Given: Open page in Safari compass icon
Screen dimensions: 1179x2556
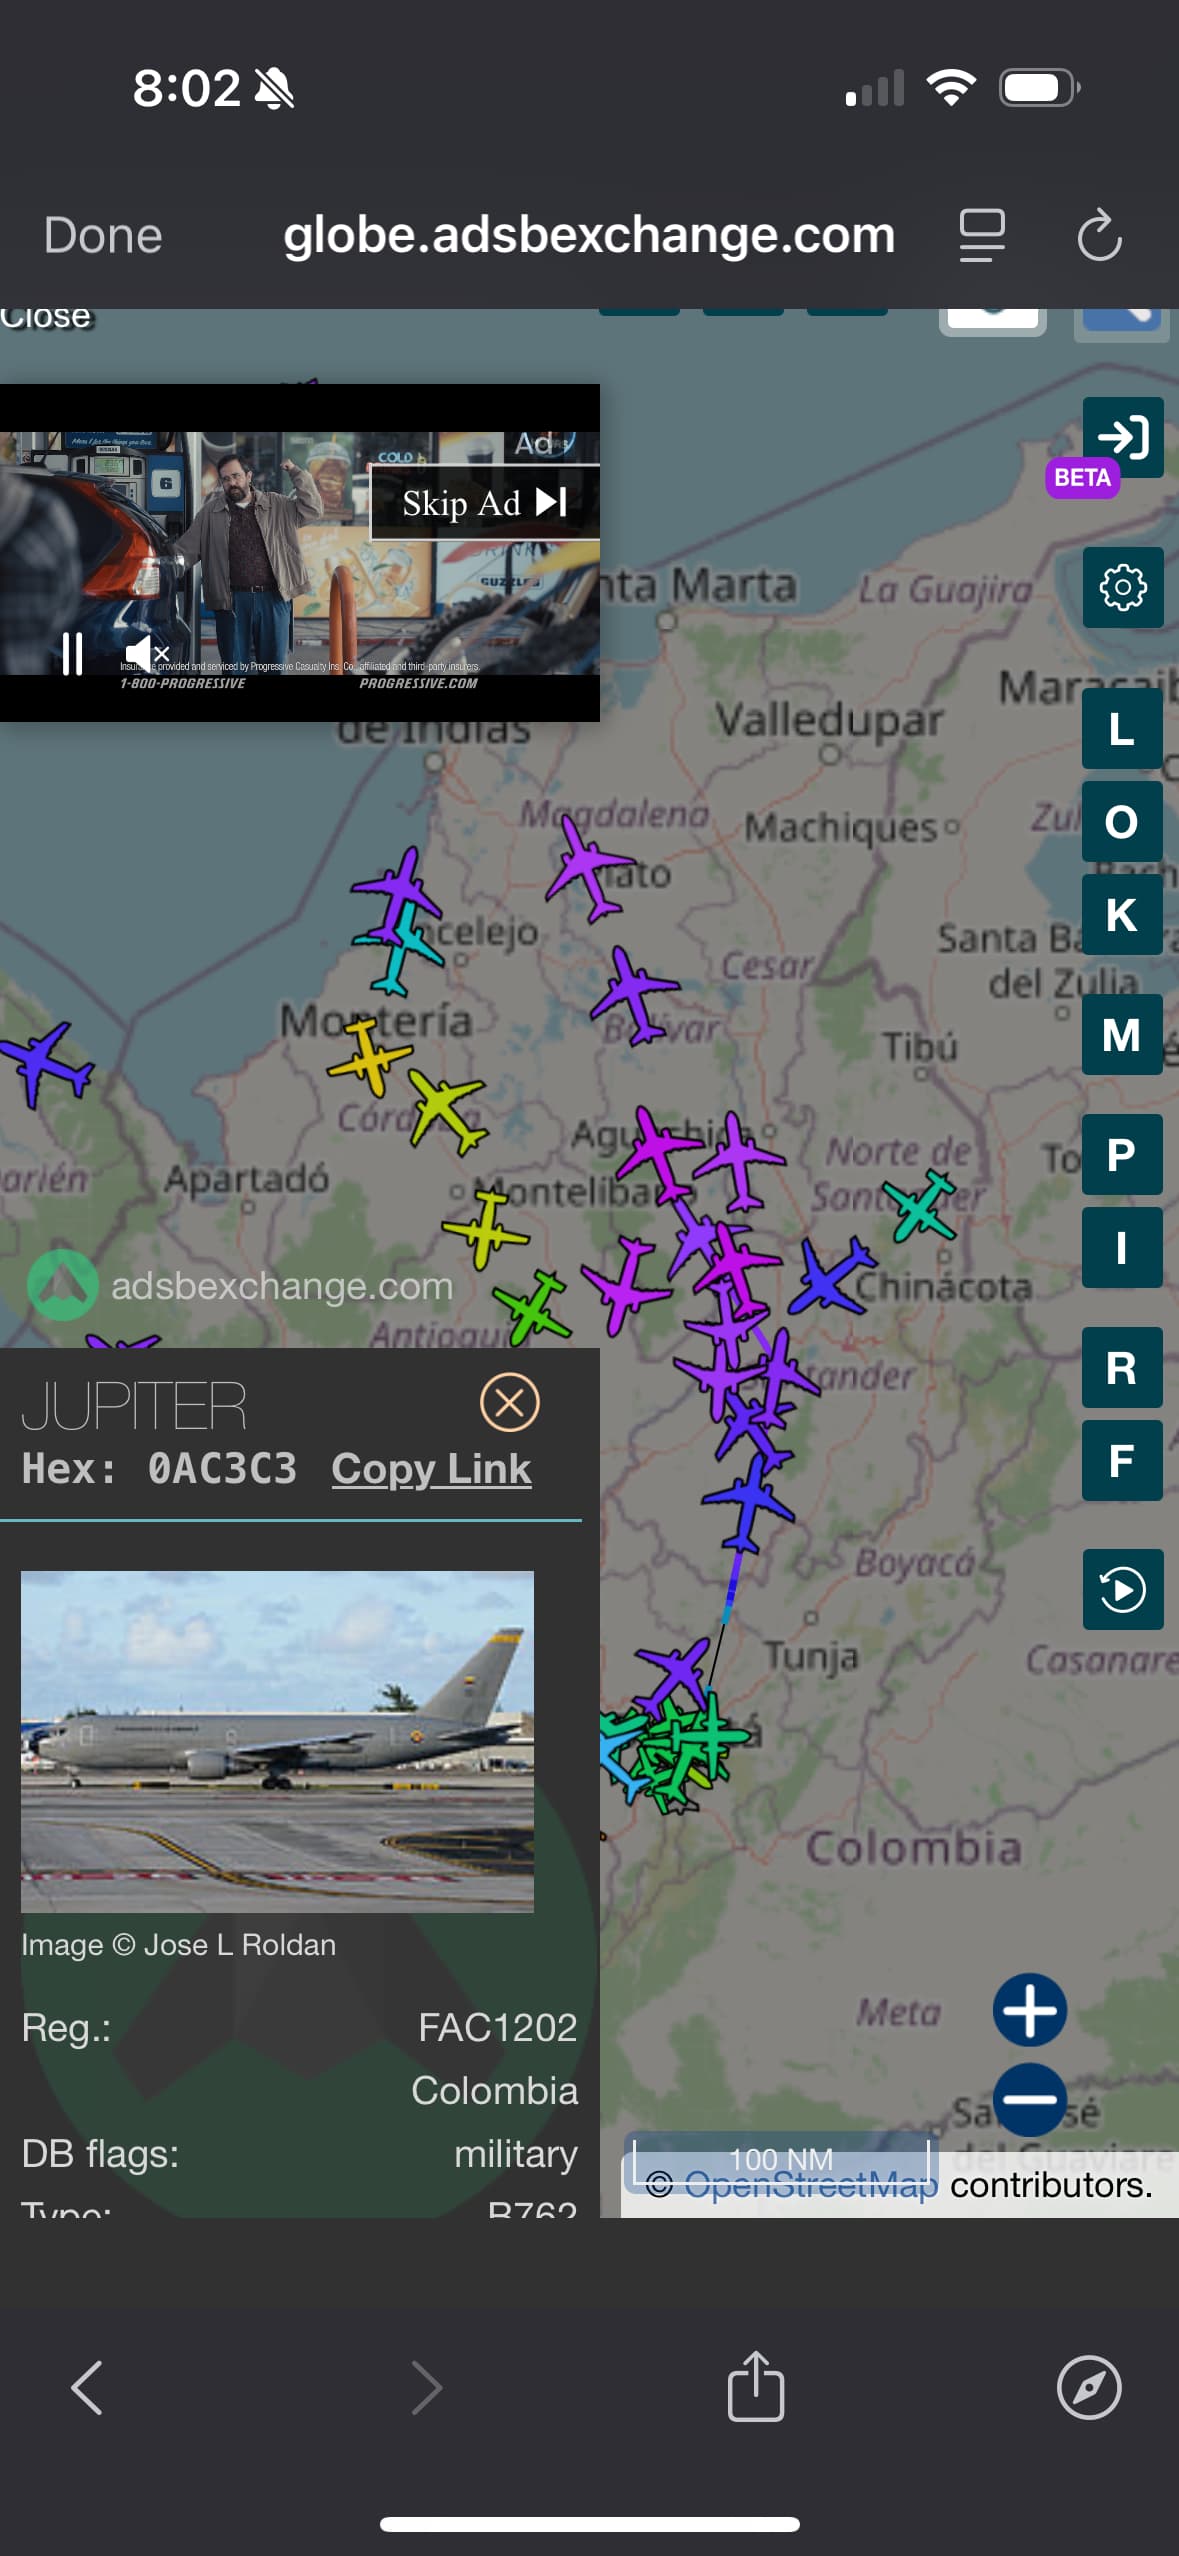Looking at the screenshot, I should 1088,2388.
